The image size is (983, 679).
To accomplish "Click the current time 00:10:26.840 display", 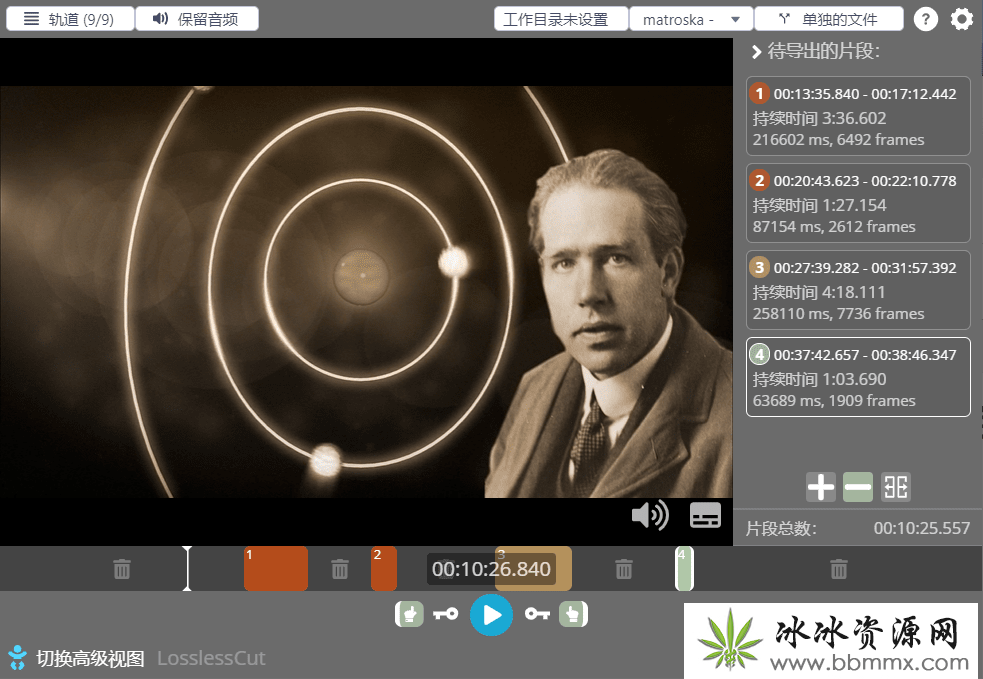I will click(492, 569).
